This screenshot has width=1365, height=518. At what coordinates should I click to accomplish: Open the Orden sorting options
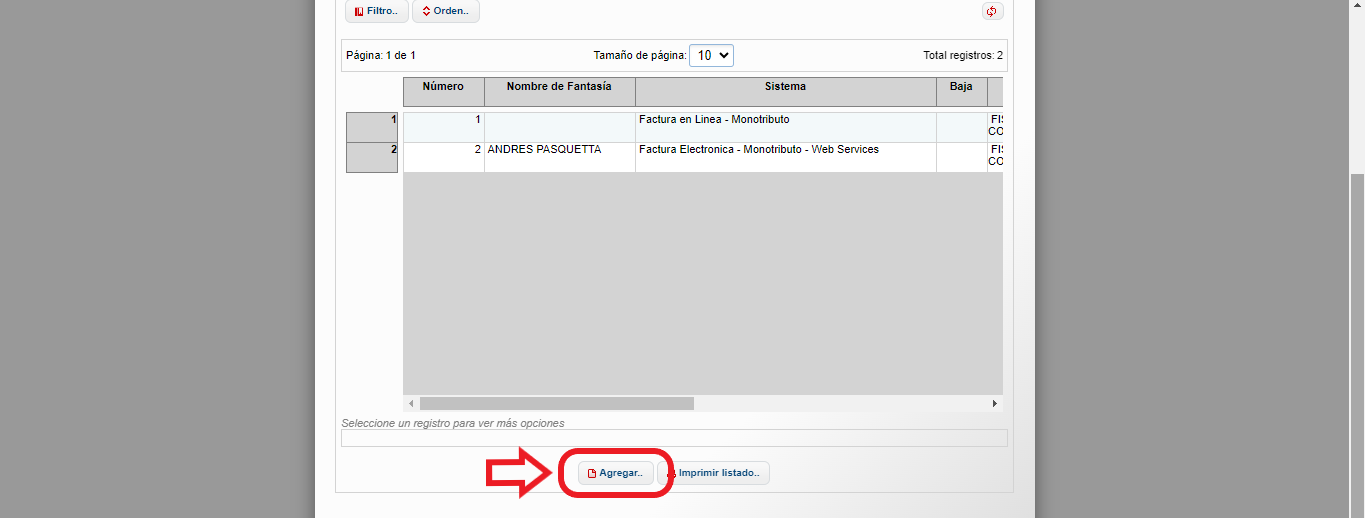pos(445,12)
